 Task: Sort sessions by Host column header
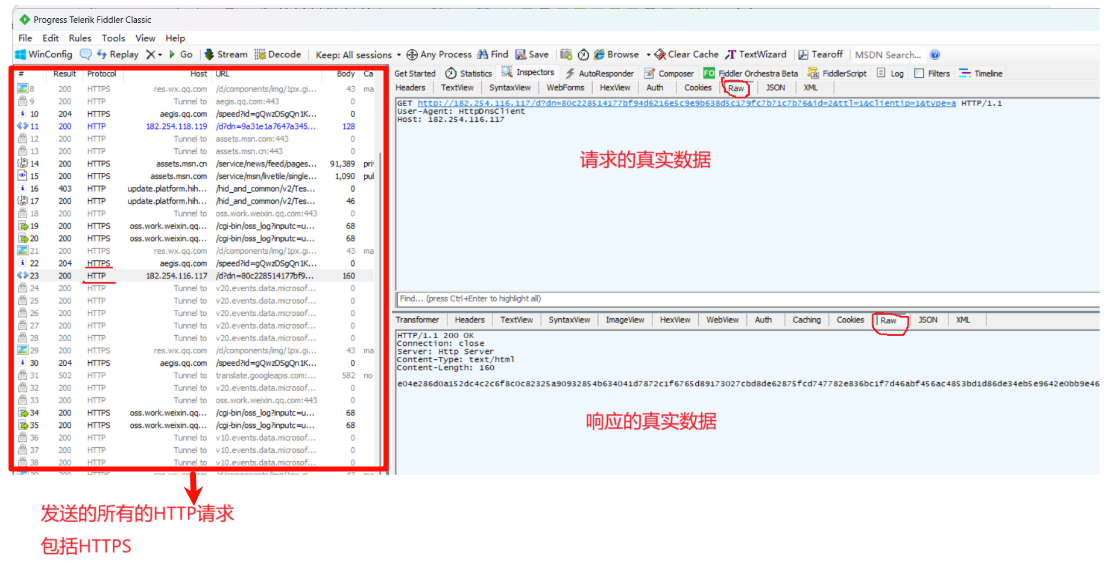click(x=198, y=74)
